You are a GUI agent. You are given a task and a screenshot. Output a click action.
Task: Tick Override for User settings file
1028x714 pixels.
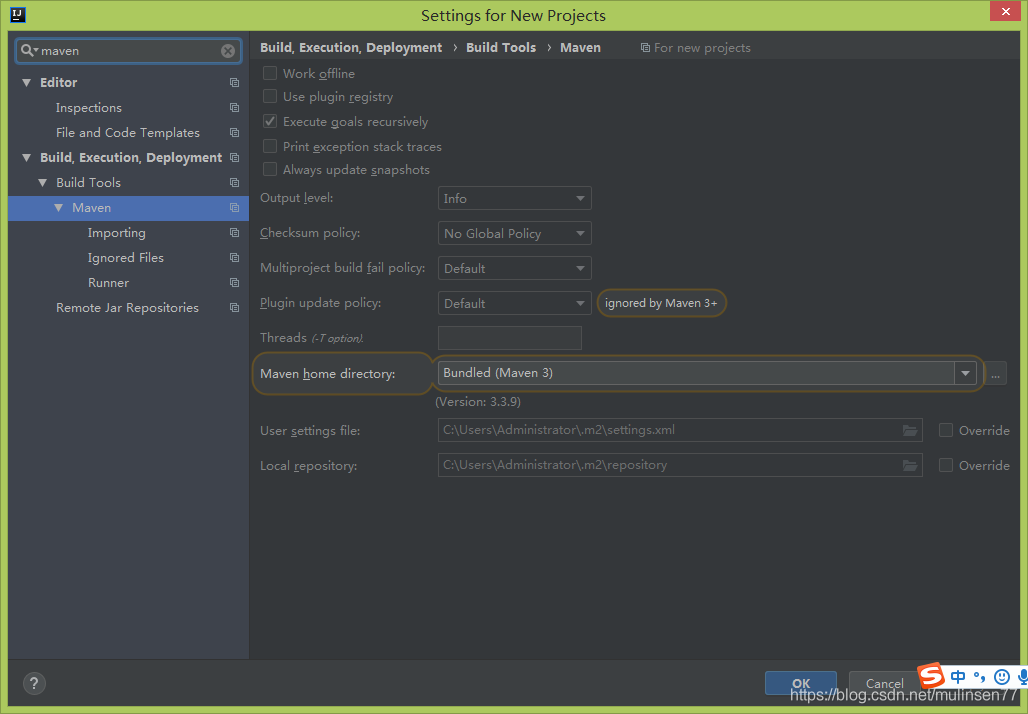[x=945, y=430]
